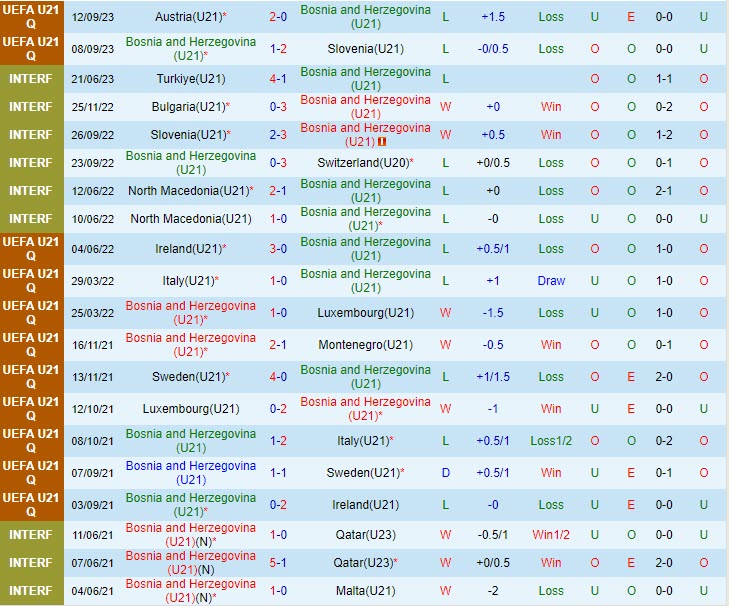Click the red card icon in the 26/09/22 row

[x=382, y=142]
